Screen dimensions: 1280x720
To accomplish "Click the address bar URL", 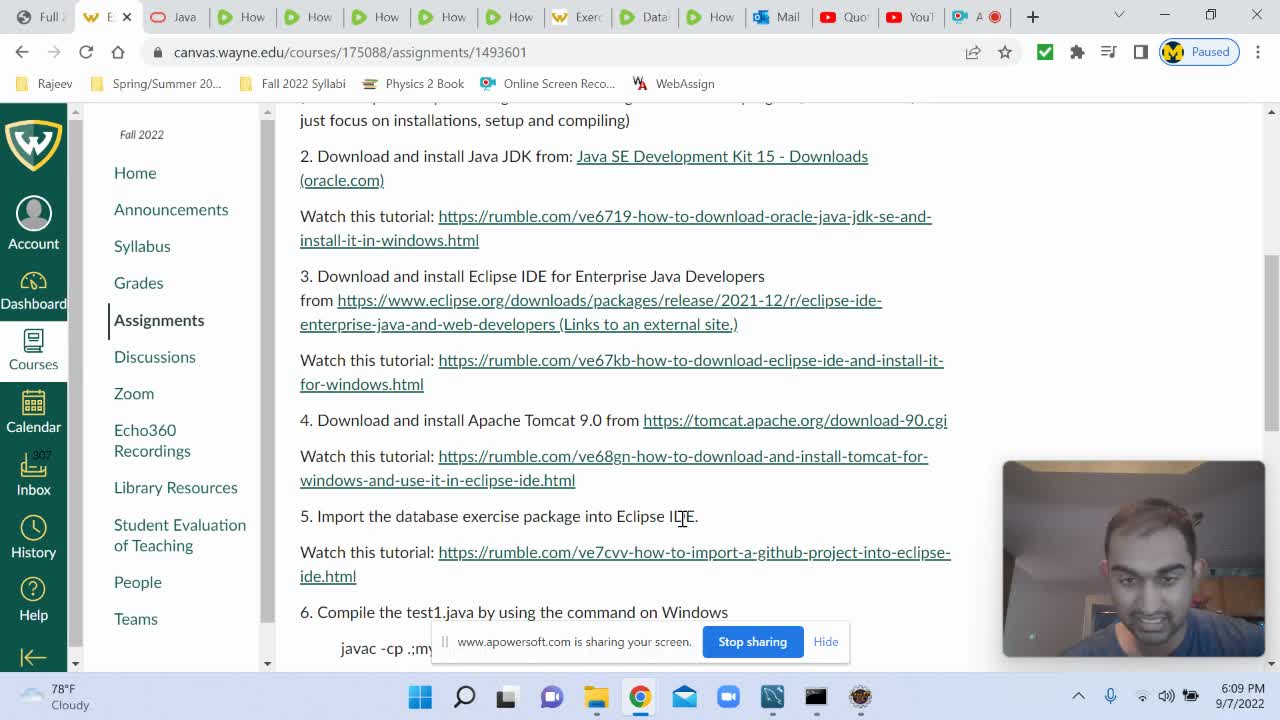I will coord(350,52).
